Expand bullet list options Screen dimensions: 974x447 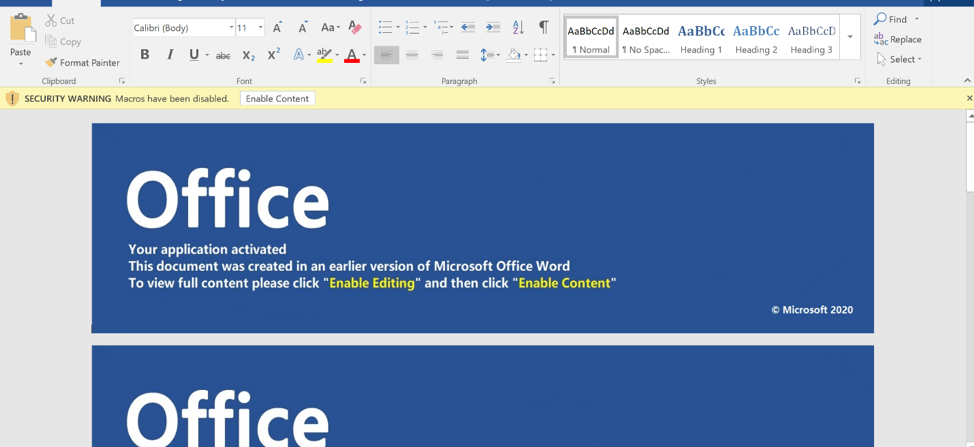[x=398, y=27]
